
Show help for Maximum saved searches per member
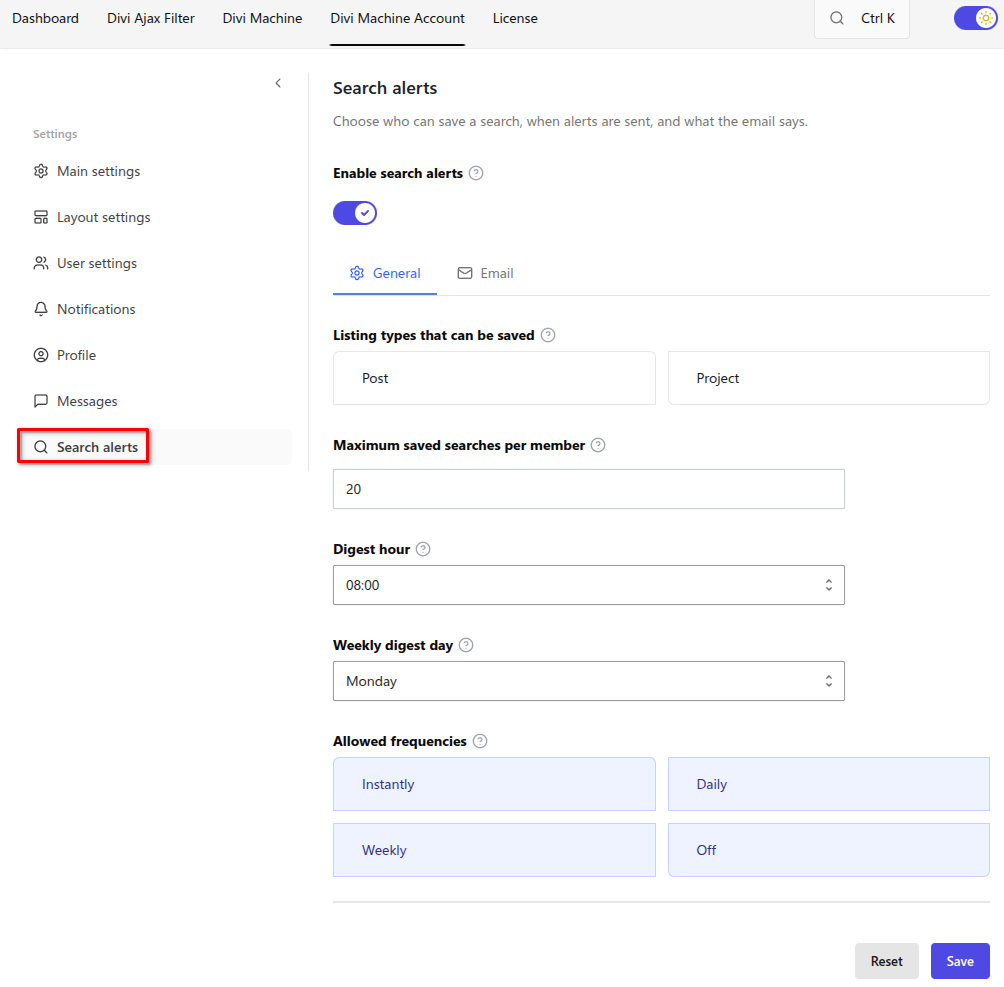598,445
